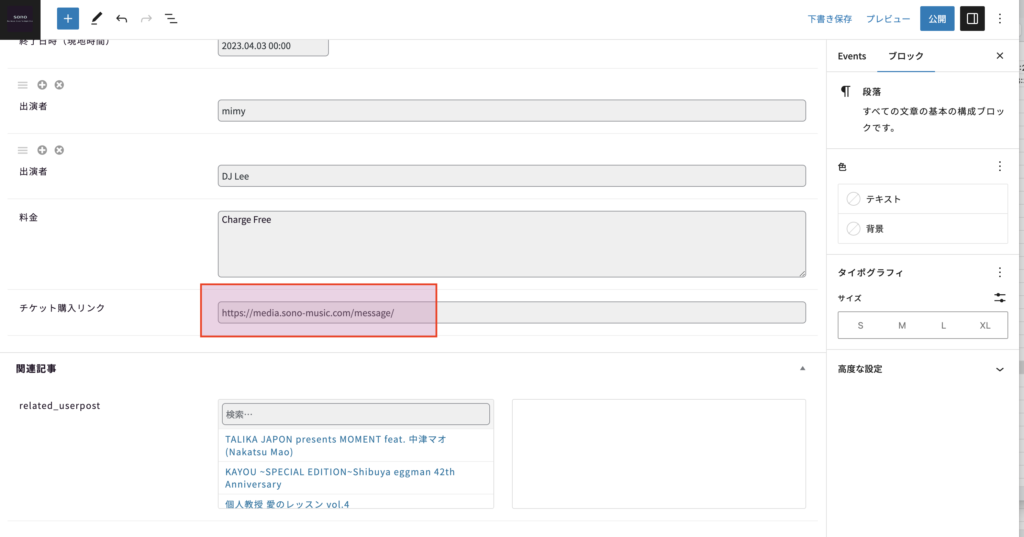Viewport: 1024px width, 537px height.
Task: Click the 公開 publish button
Action: click(x=937, y=18)
